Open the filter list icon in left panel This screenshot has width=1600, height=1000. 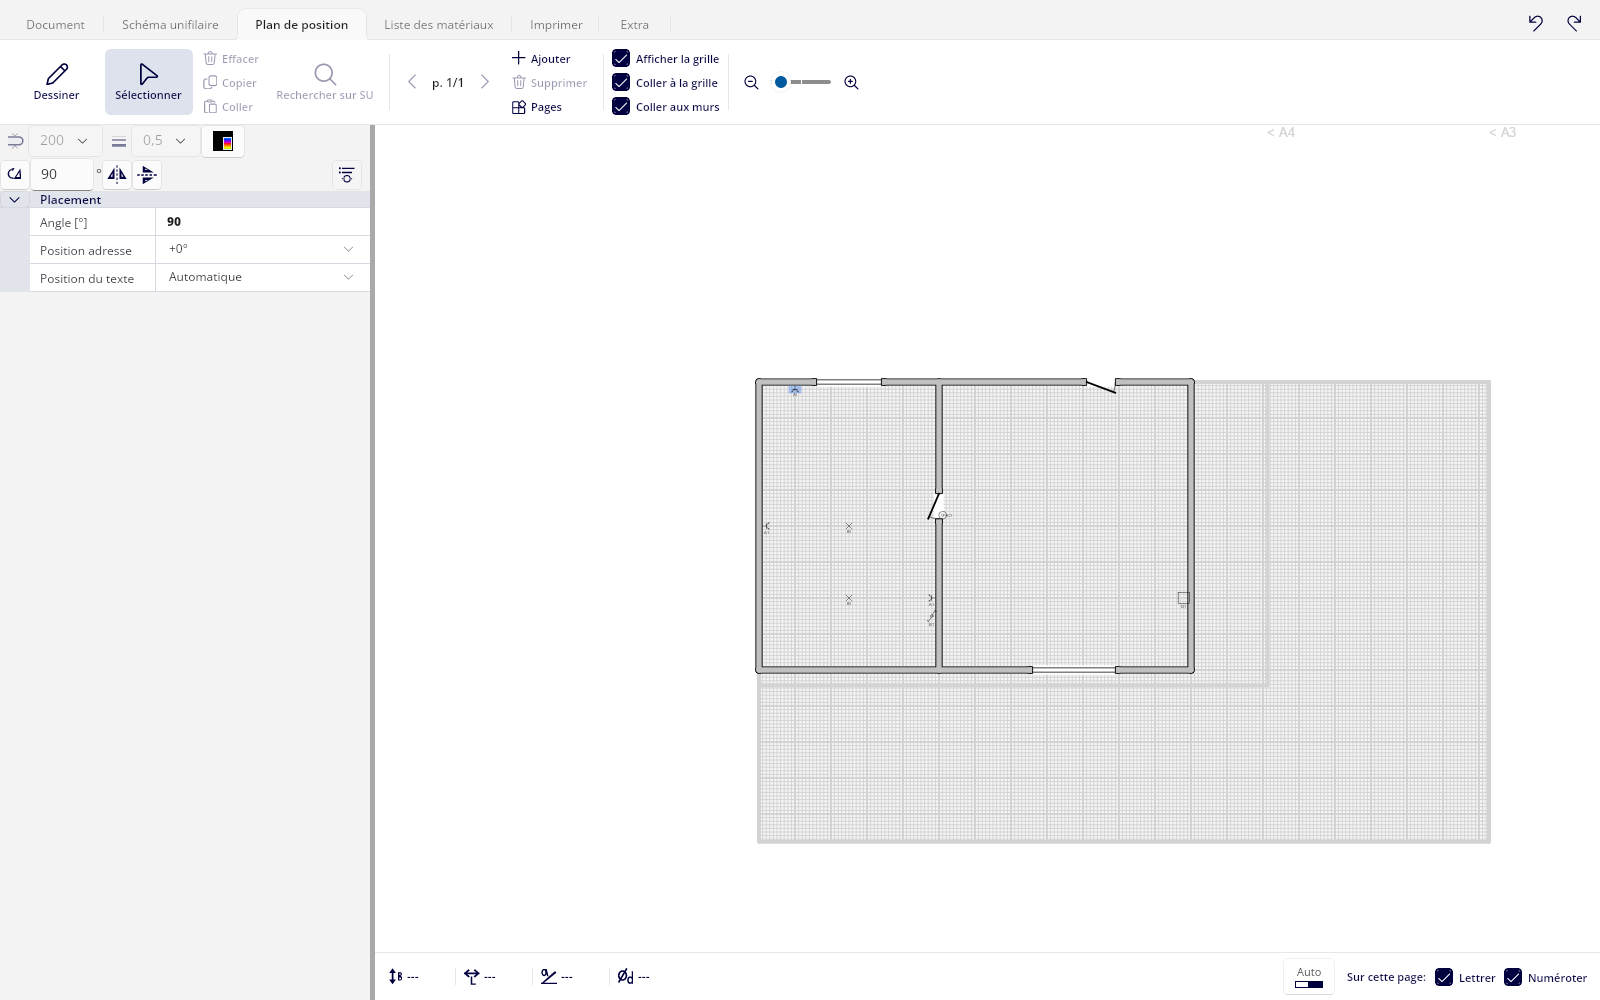pyautogui.click(x=347, y=175)
